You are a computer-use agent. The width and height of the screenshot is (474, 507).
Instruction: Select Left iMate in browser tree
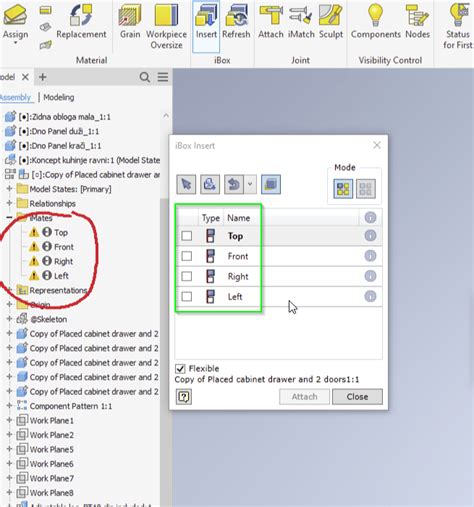click(61, 276)
